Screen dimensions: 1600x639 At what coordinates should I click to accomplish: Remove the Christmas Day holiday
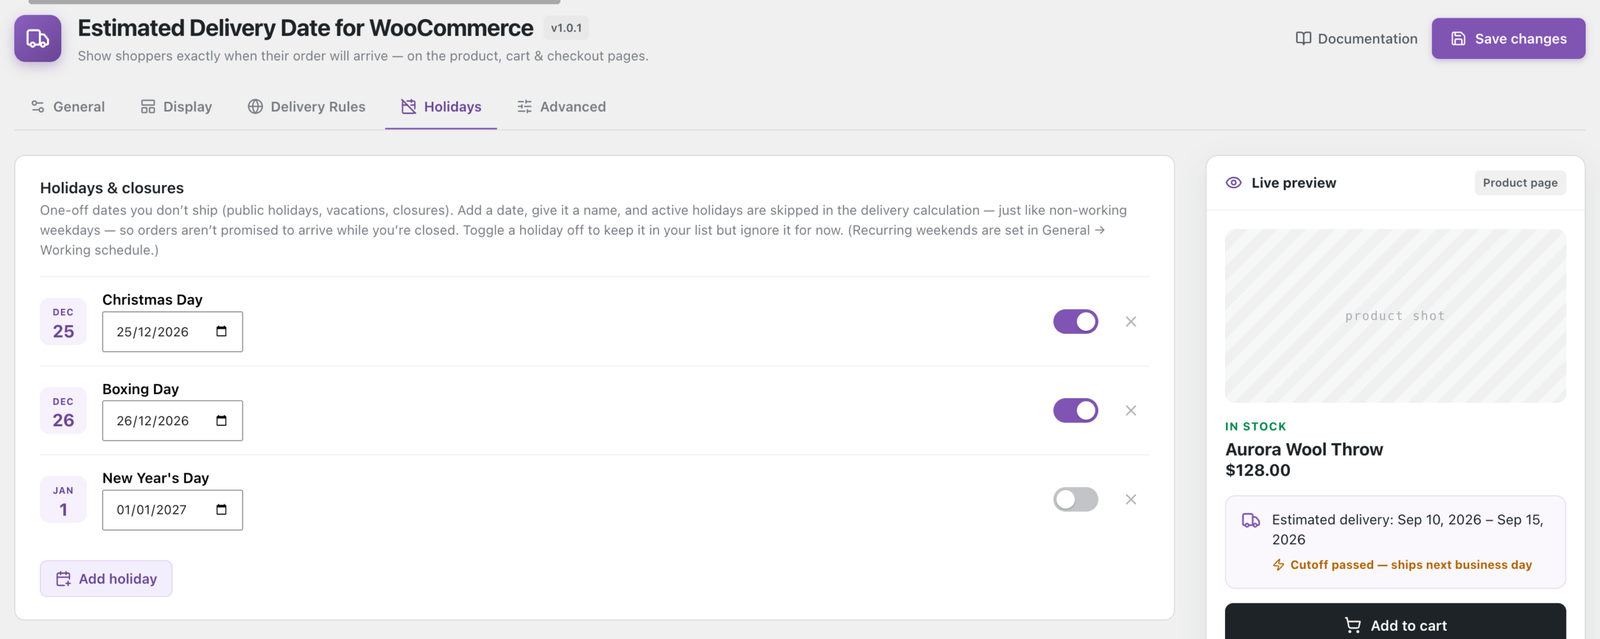[1131, 321]
